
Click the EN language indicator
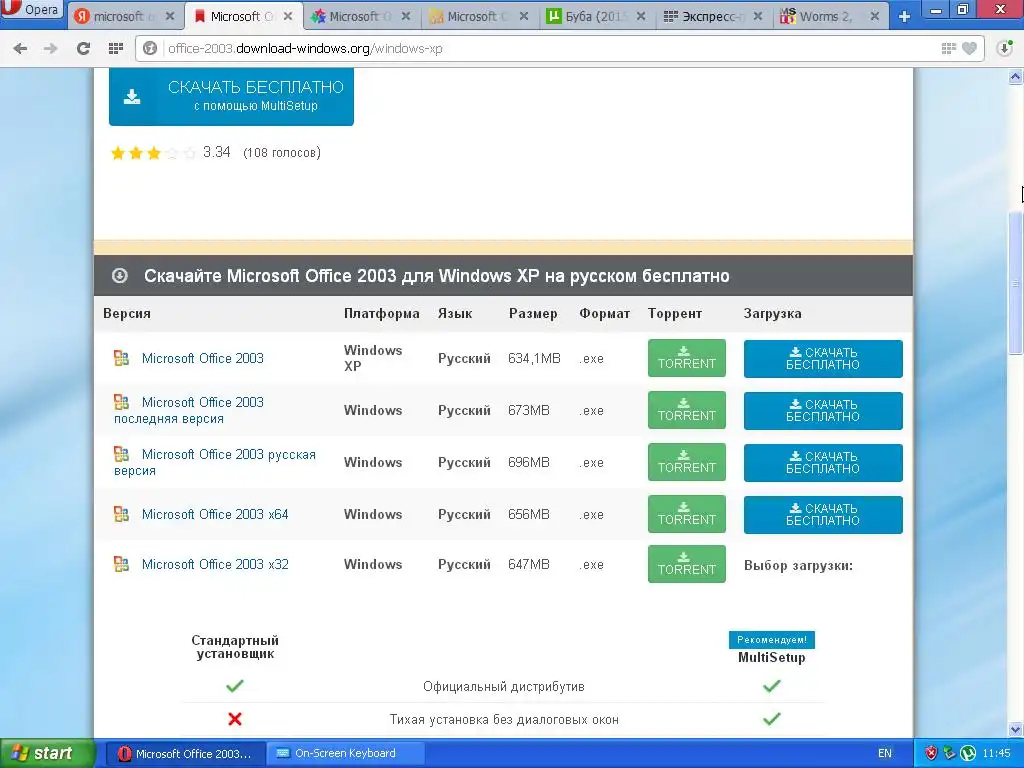(885, 754)
